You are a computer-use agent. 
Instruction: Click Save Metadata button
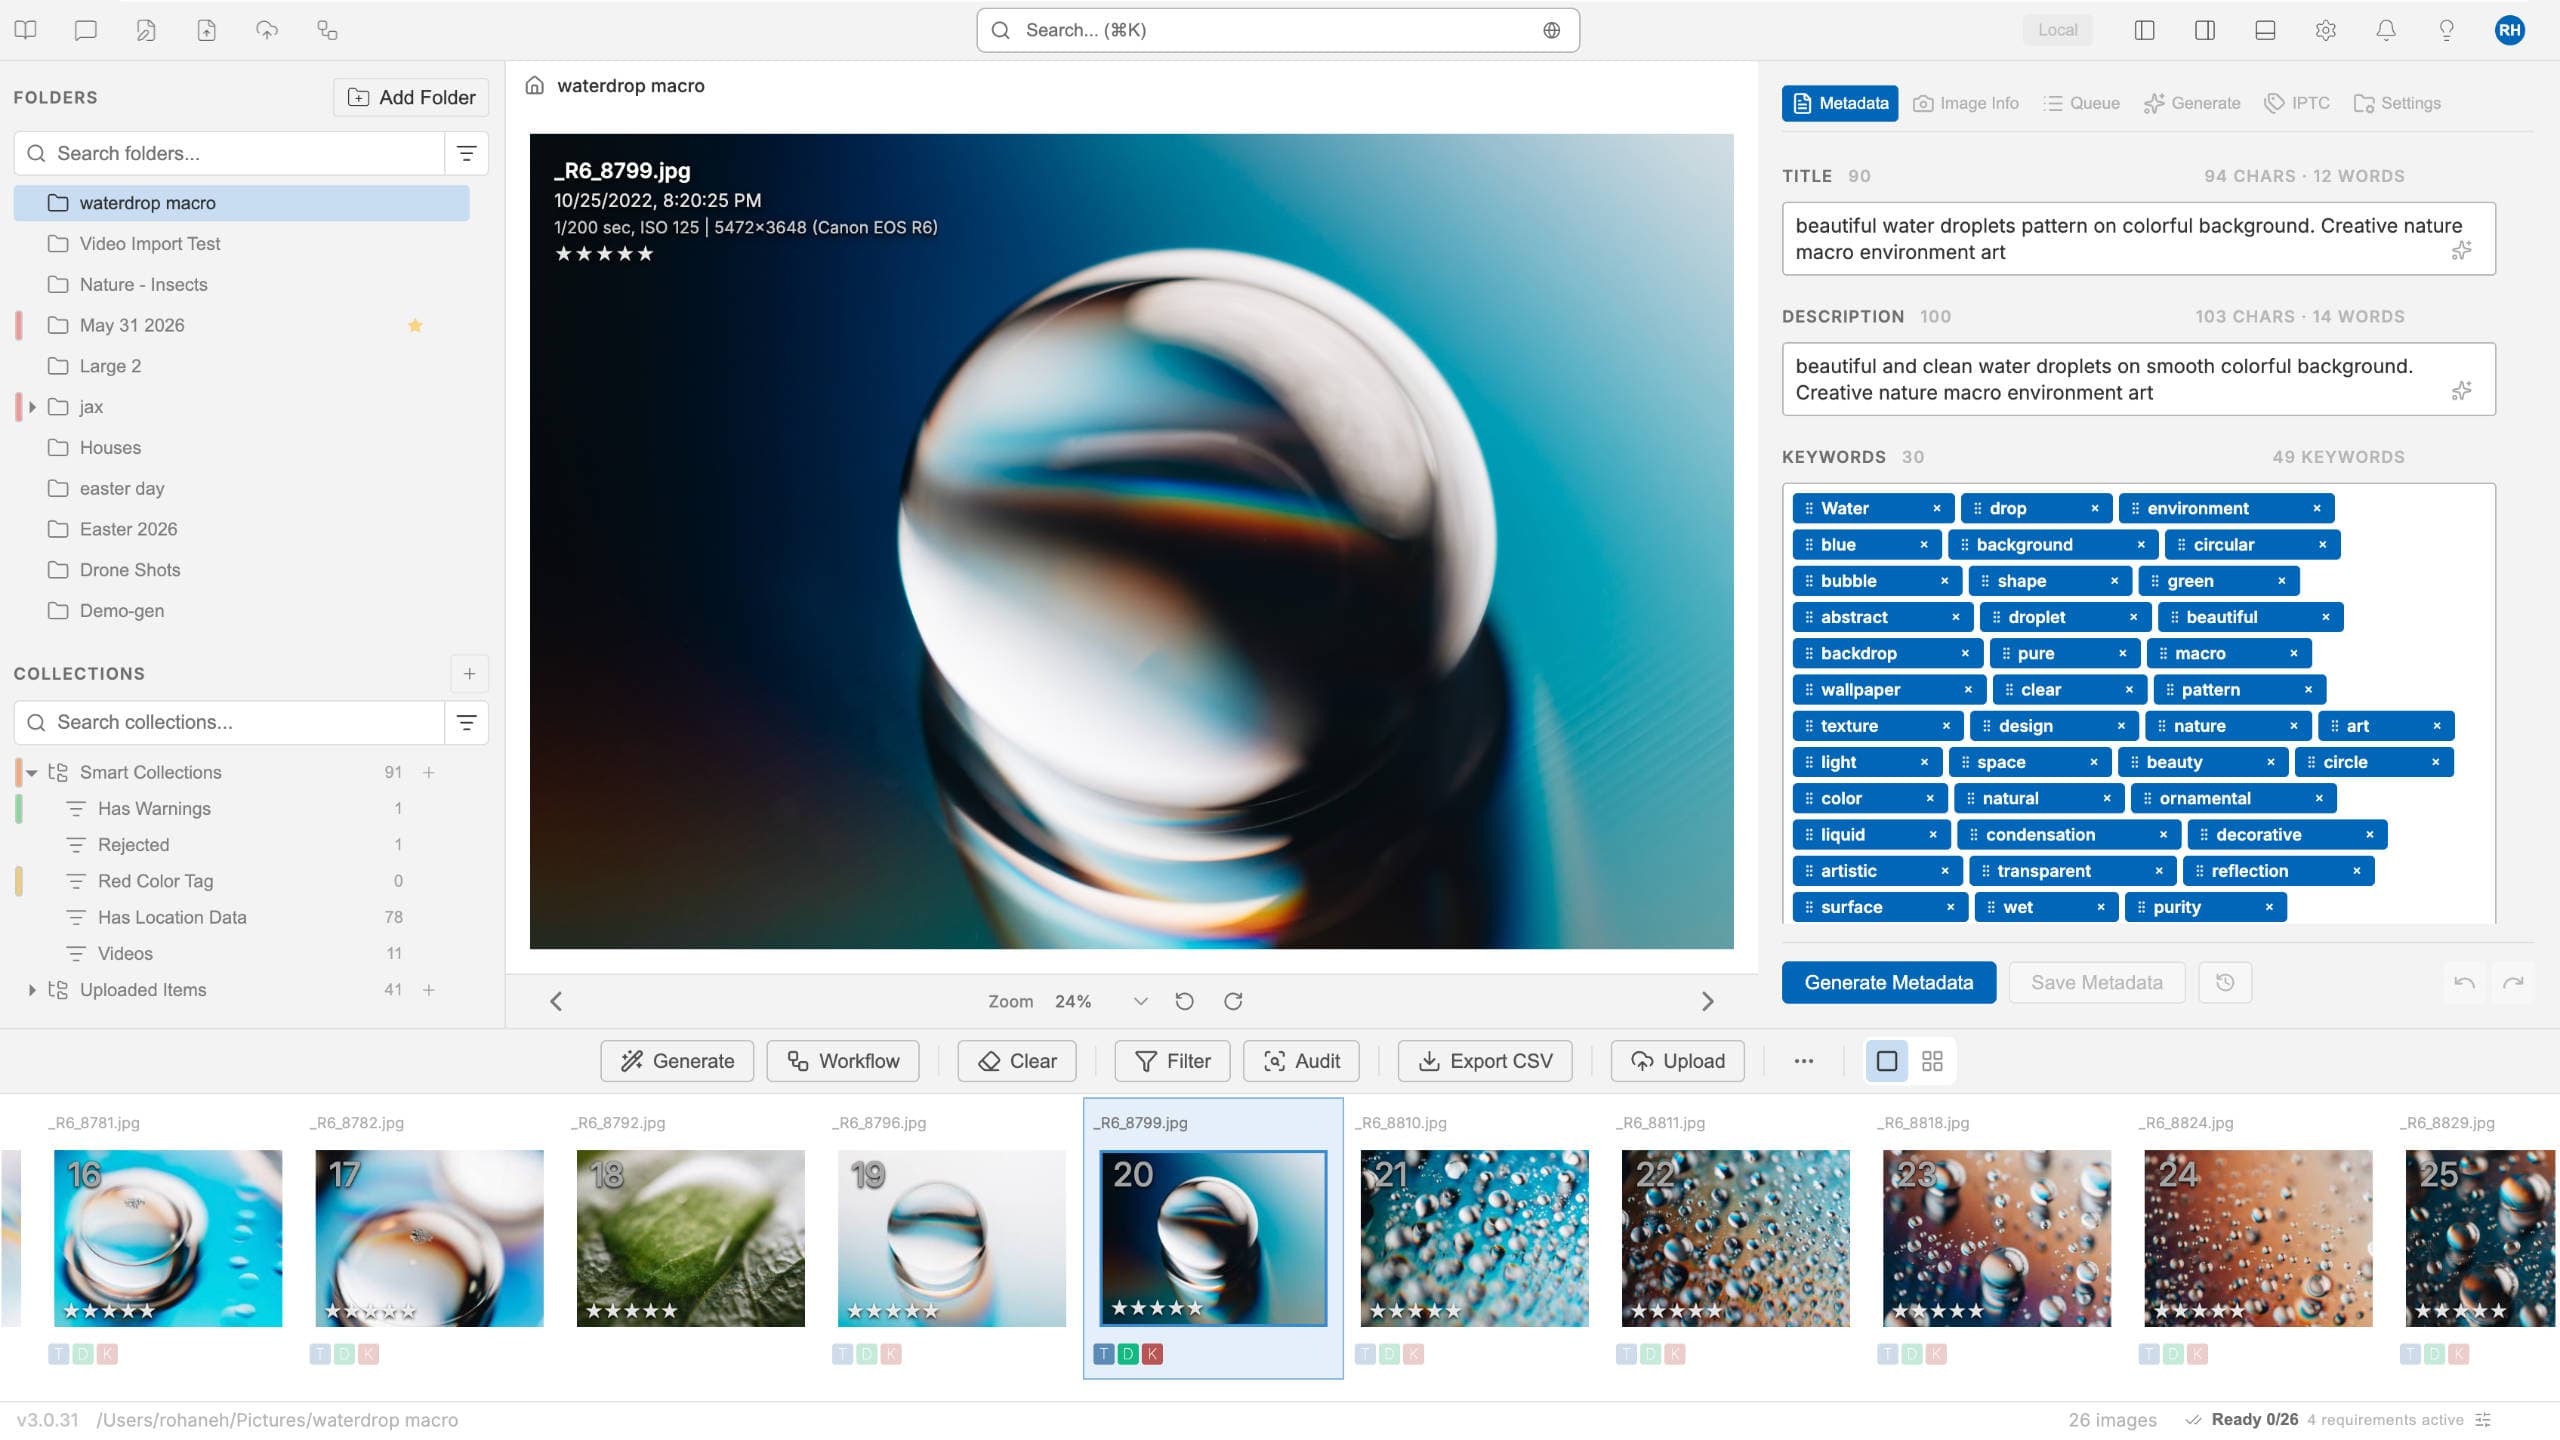tap(2096, 982)
